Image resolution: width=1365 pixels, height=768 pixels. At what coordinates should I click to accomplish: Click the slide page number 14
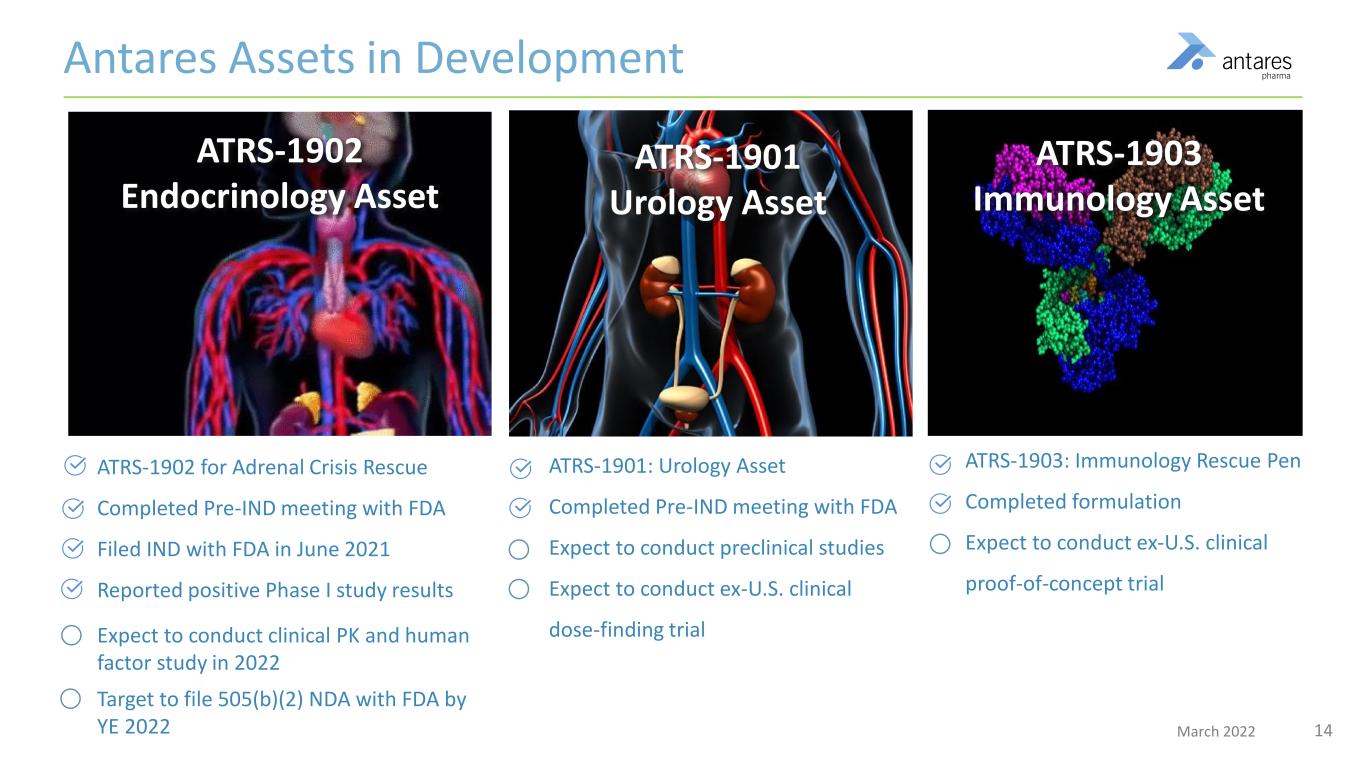(x=1322, y=731)
